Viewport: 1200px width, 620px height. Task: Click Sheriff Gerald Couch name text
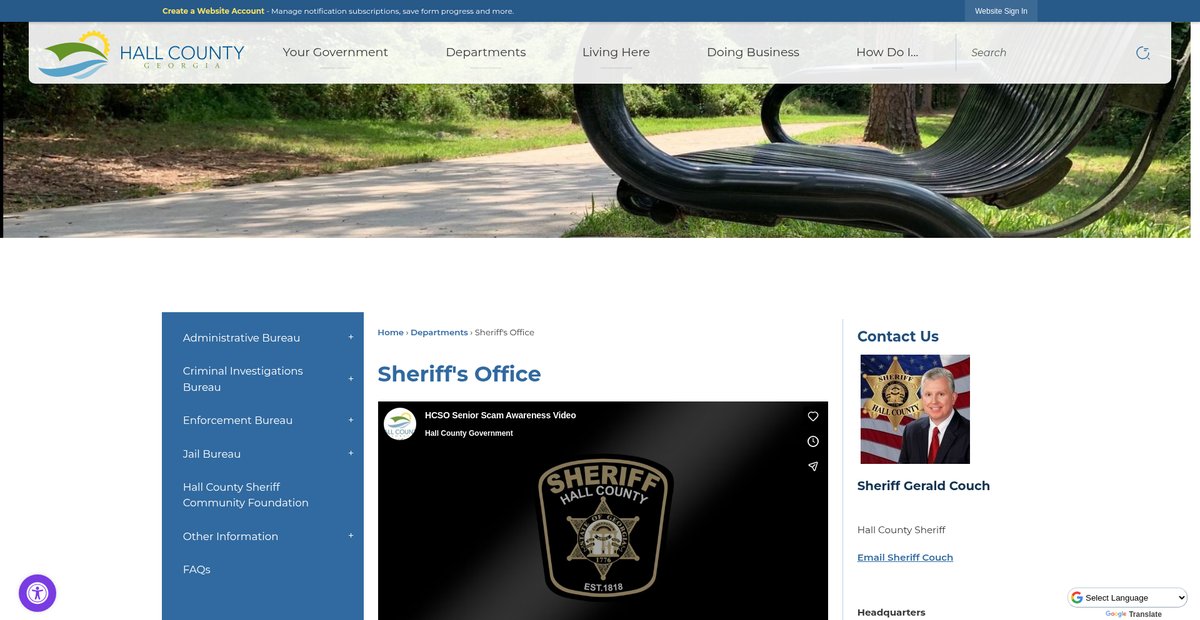click(x=923, y=486)
